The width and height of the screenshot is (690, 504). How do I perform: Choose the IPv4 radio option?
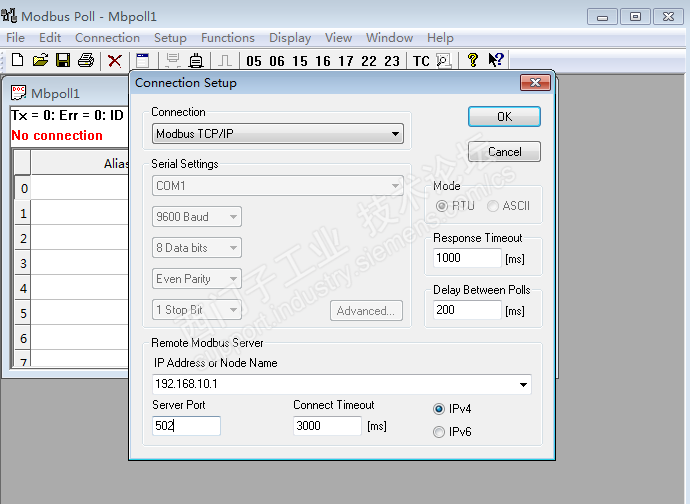(x=439, y=409)
